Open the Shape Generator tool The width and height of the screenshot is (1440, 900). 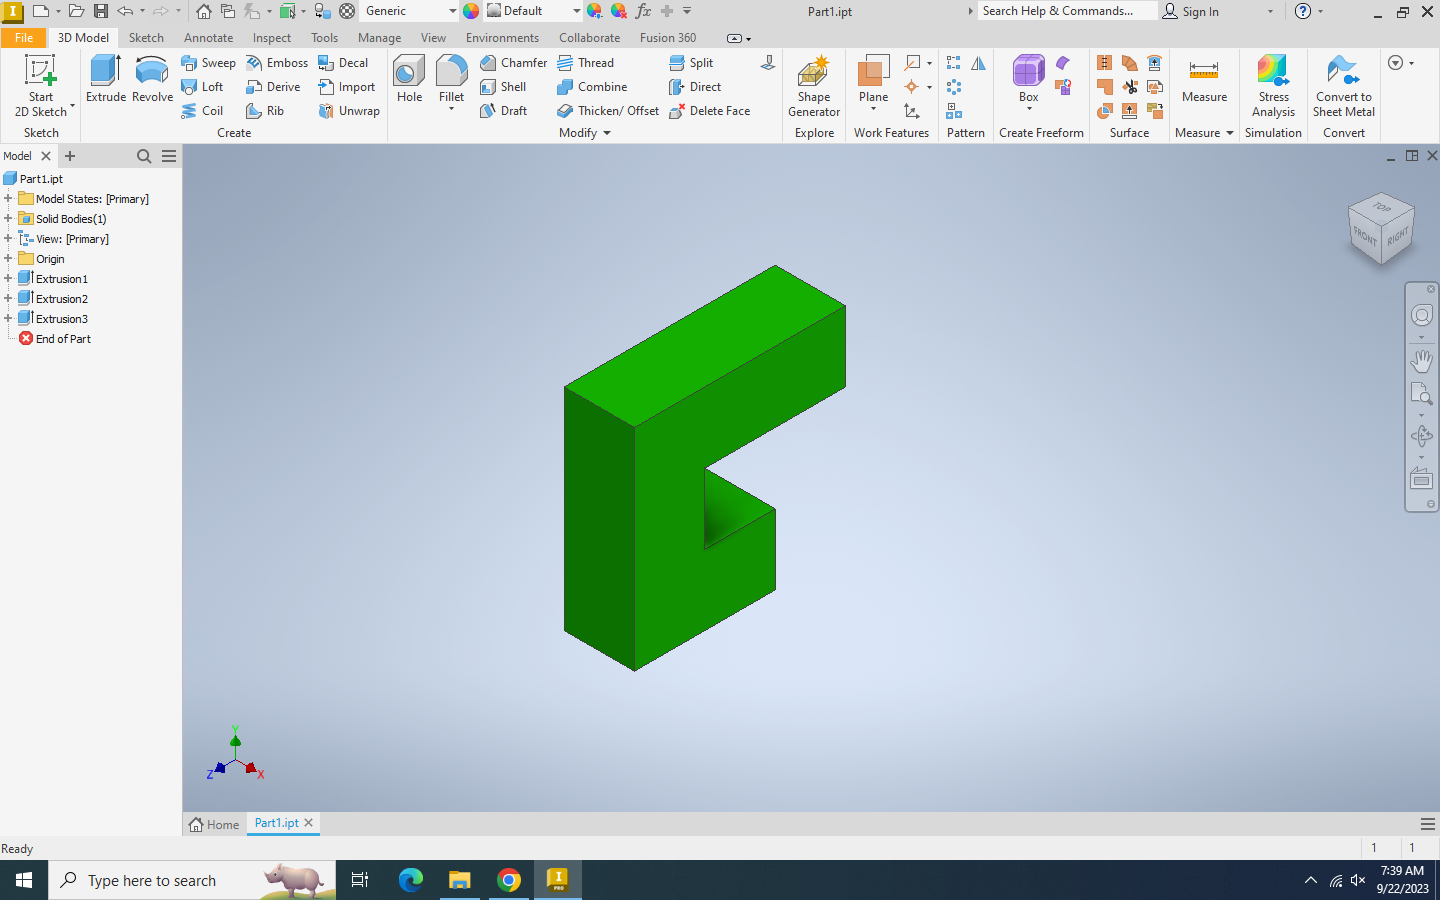point(814,85)
